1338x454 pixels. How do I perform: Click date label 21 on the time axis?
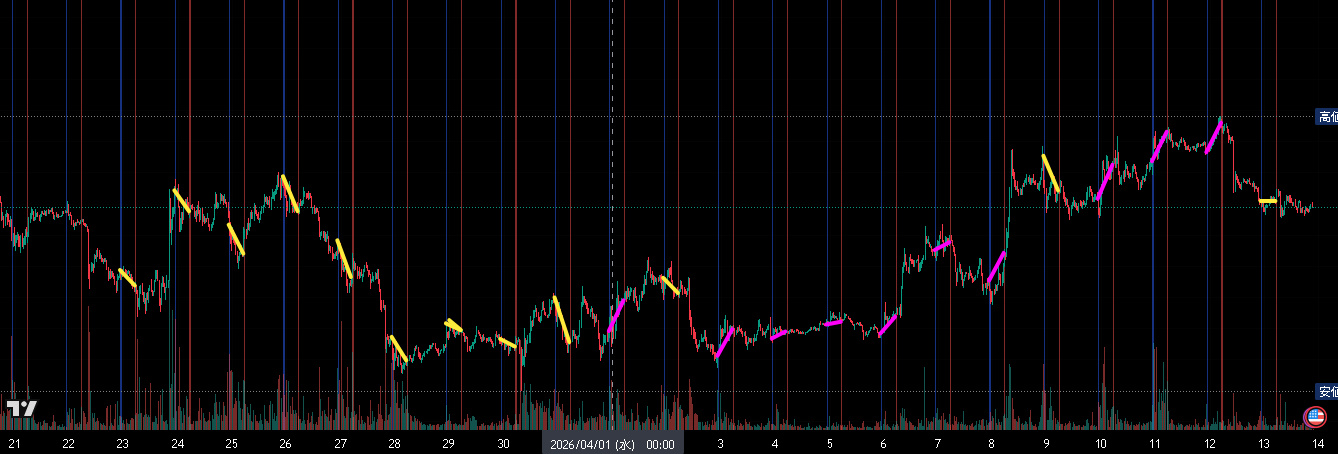(x=14, y=444)
